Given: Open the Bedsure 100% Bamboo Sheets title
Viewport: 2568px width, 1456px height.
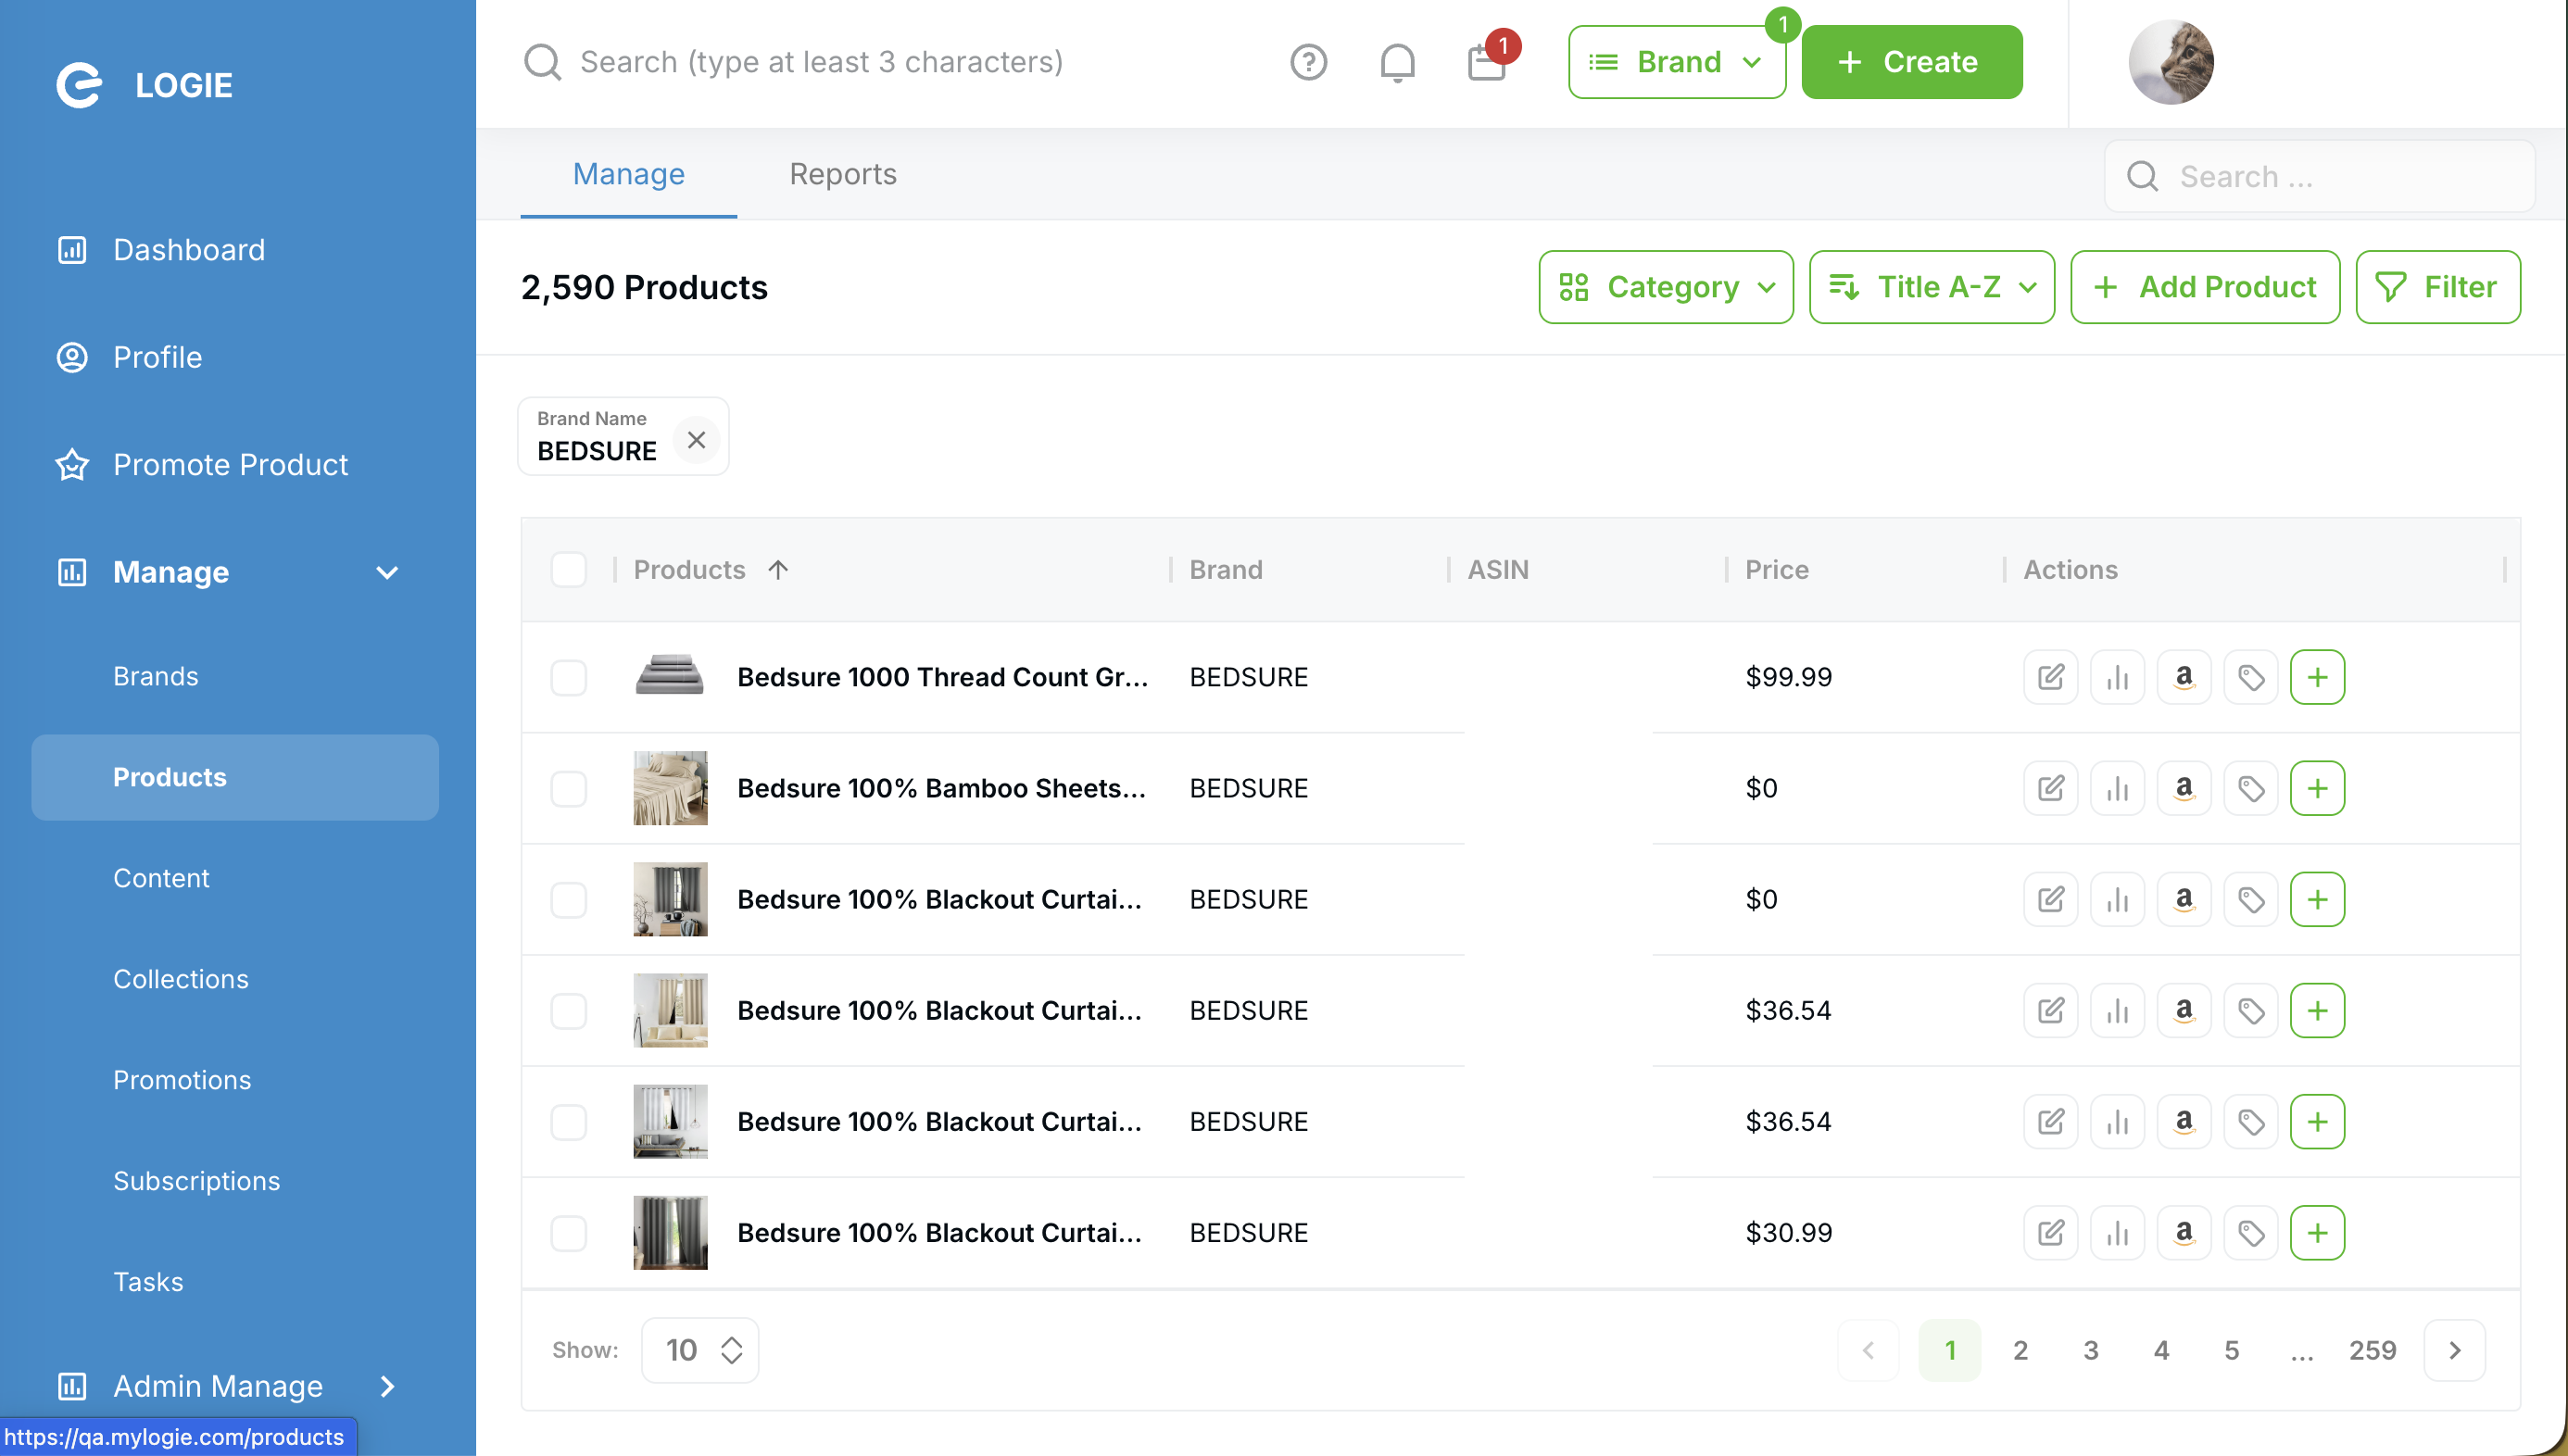Looking at the screenshot, I should 941,788.
